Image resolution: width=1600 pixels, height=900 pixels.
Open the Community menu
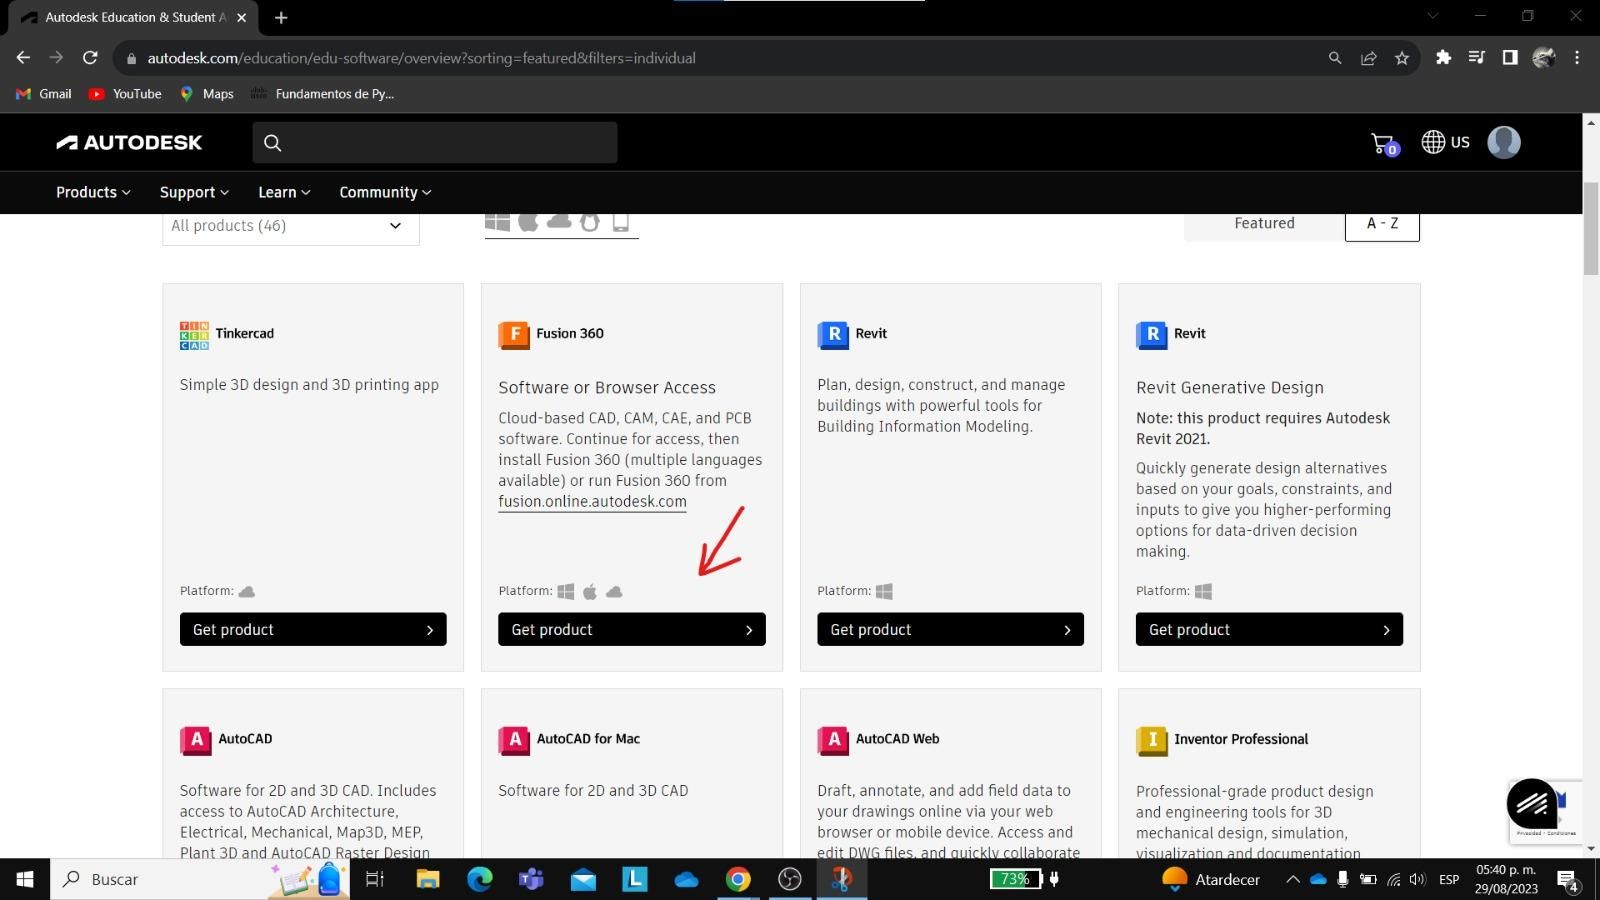coord(385,192)
